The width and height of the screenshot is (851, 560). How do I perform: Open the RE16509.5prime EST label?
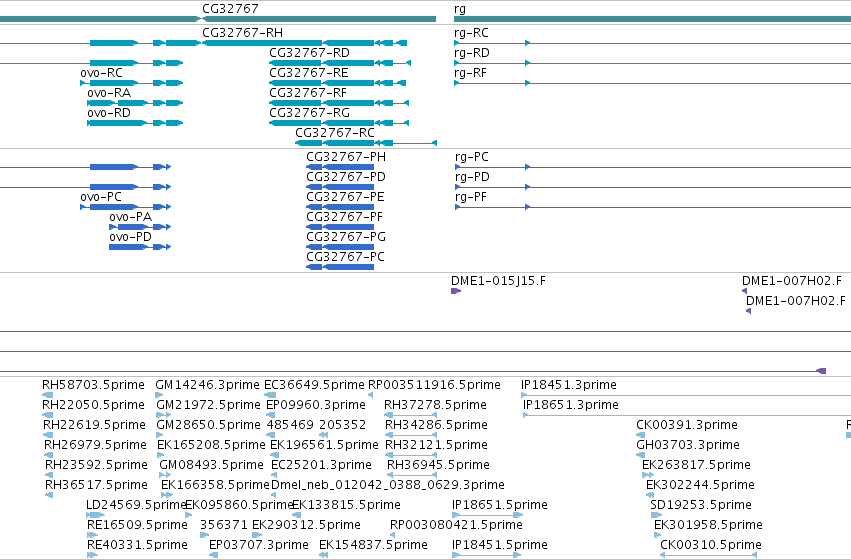point(137,525)
